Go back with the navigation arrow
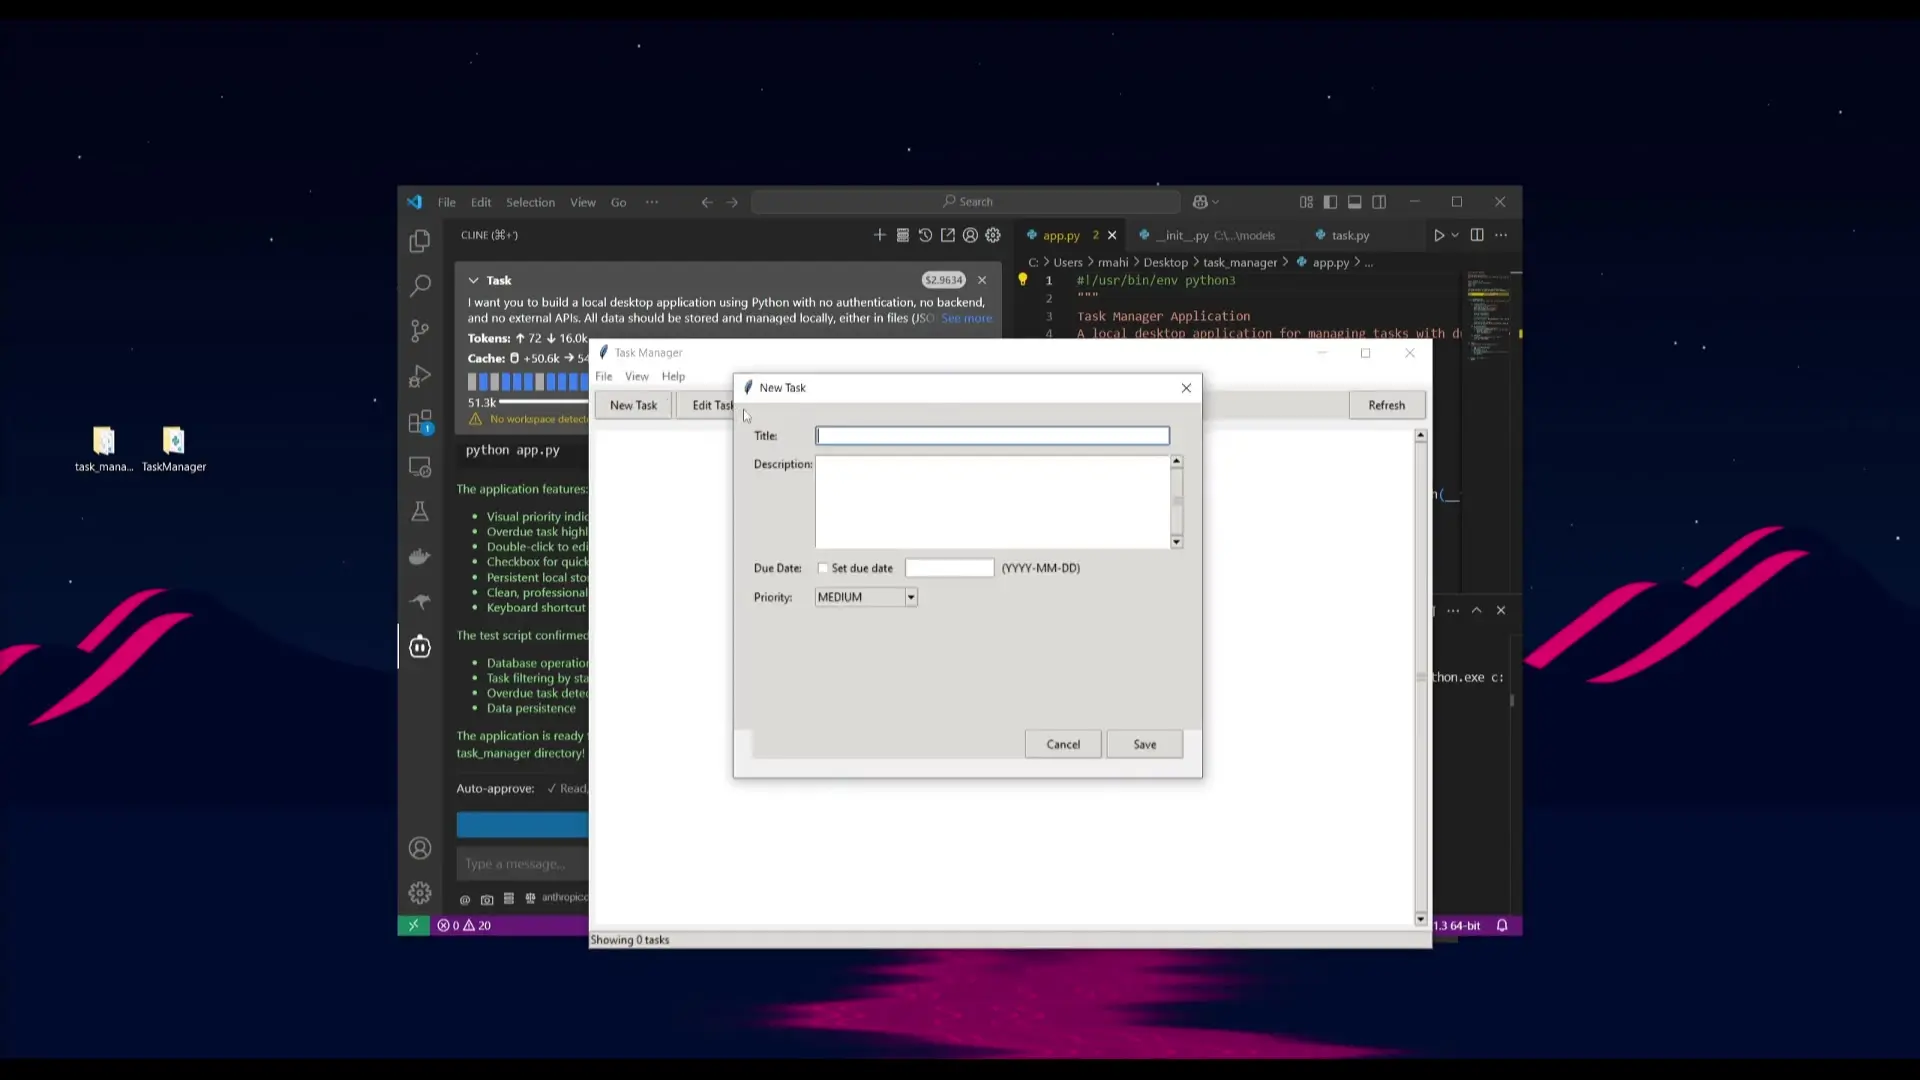This screenshot has width=1920, height=1080. 707,202
